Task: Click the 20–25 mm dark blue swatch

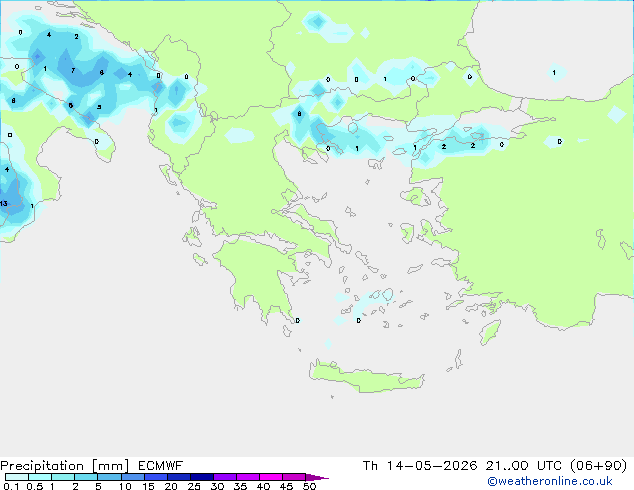Action: click(179, 477)
